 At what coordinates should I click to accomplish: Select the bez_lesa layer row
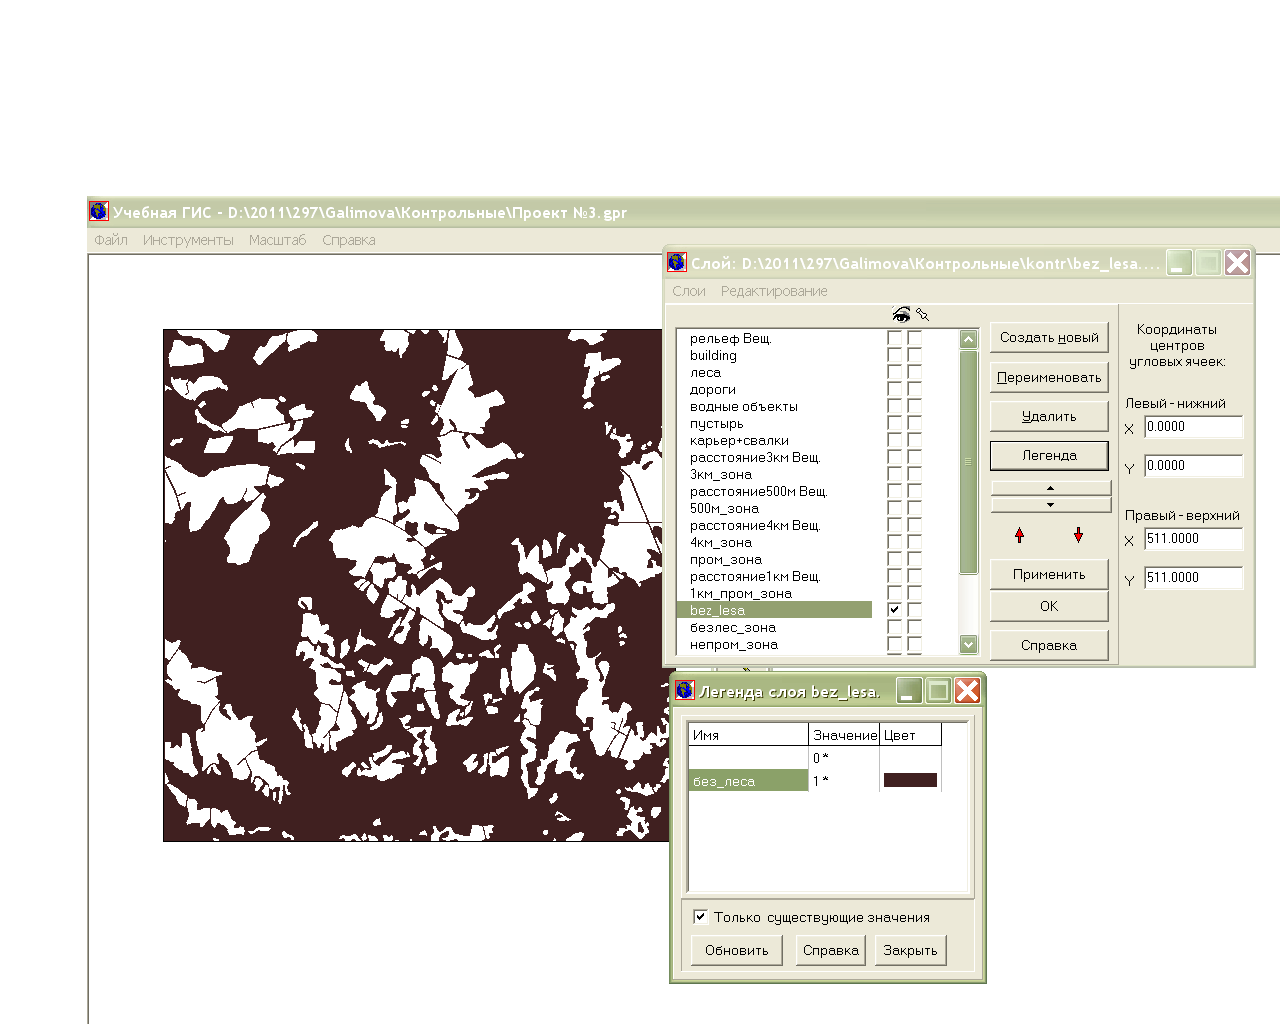(x=775, y=610)
